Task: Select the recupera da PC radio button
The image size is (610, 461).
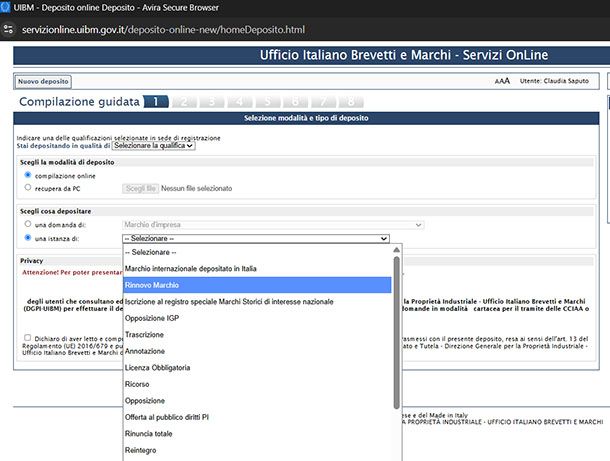Action: pyautogui.click(x=28, y=188)
